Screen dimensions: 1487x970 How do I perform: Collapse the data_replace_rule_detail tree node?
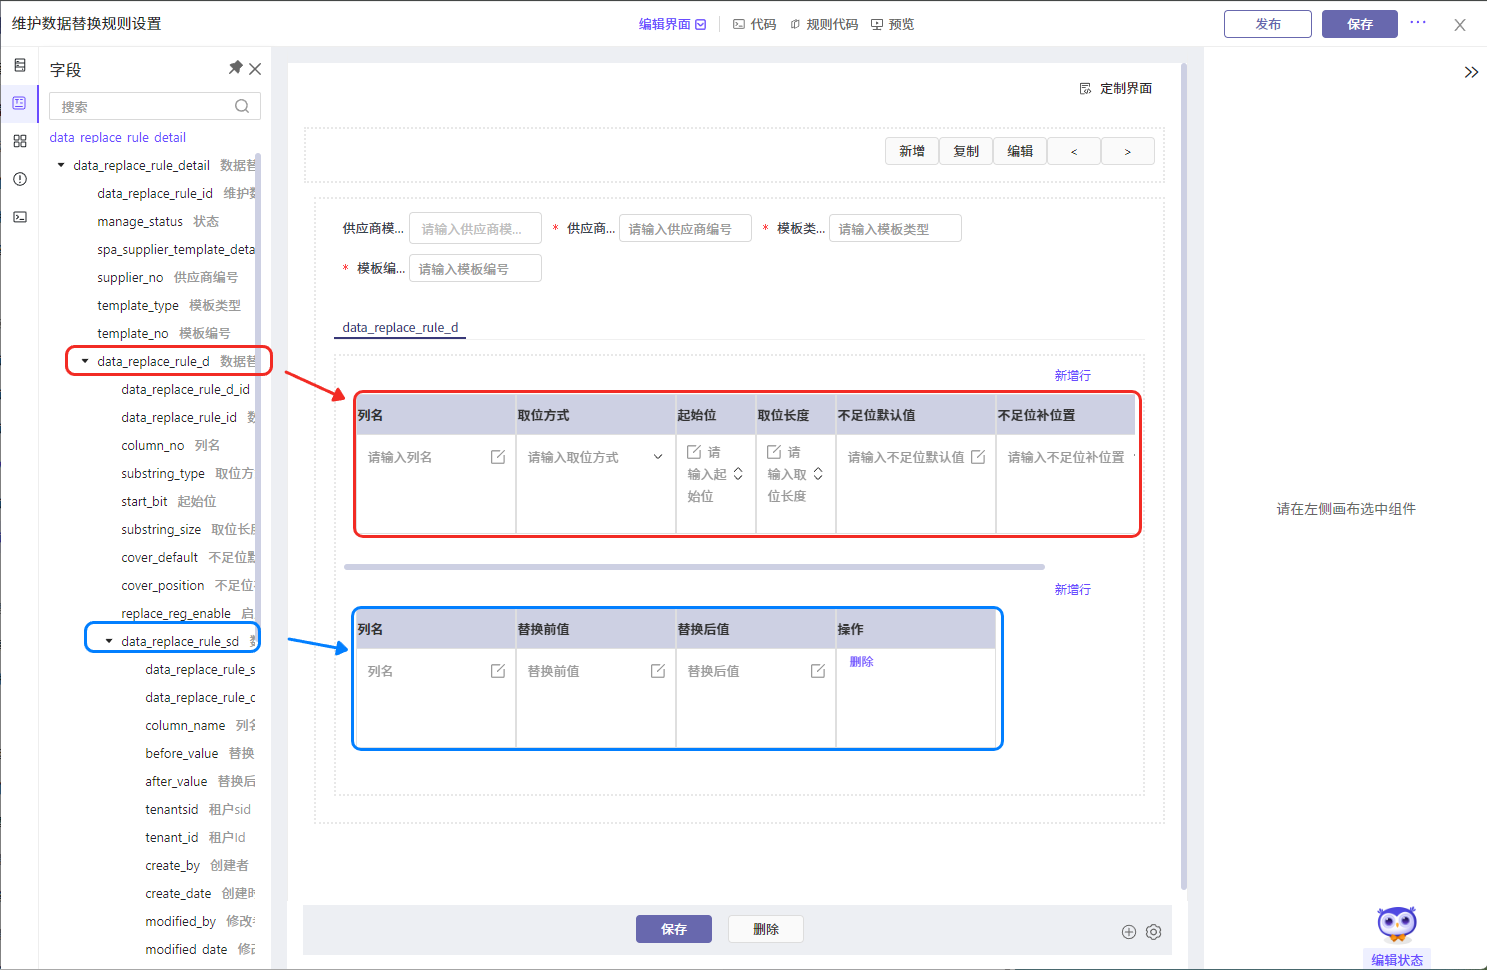tap(61, 165)
